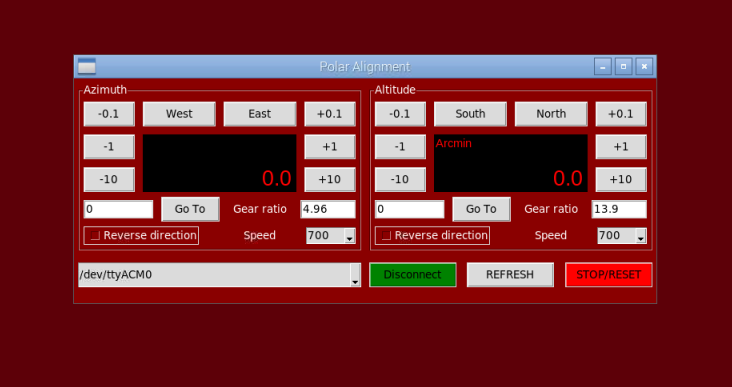732x387 pixels.
Task: Click the Altitude +1 button
Action: 621,147
